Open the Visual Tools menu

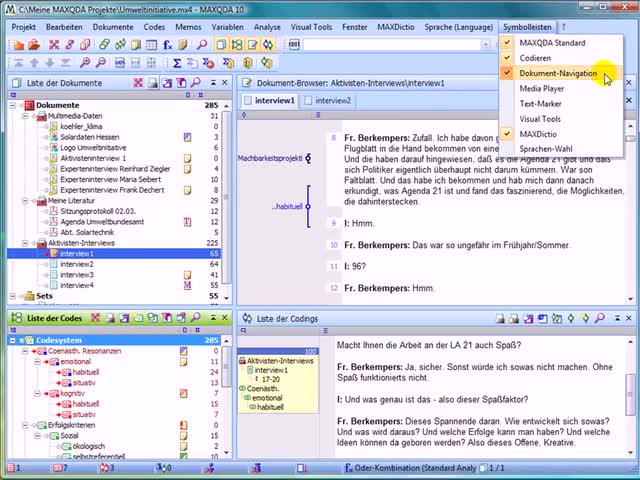(311, 27)
